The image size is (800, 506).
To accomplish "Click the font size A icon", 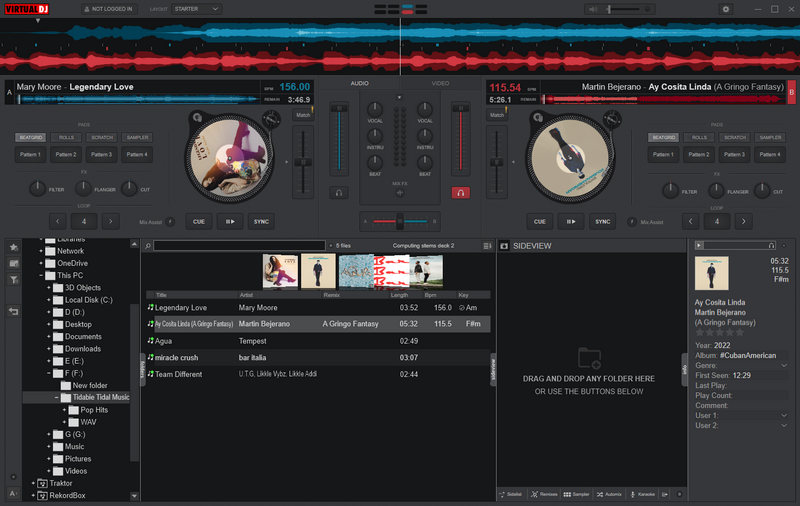I will (13, 493).
